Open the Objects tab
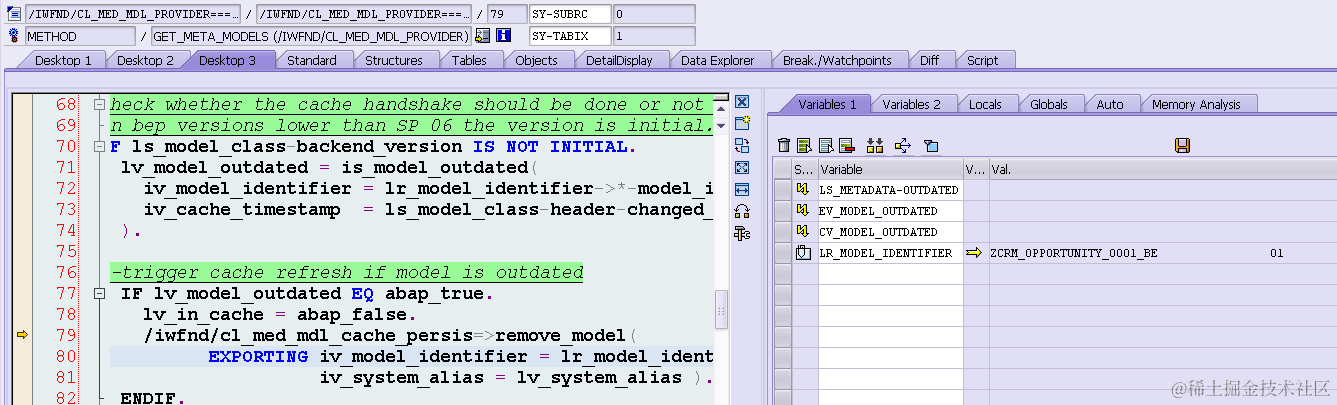Image resolution: width=1337 pixels, height=405 pixels. pos(536,60)
